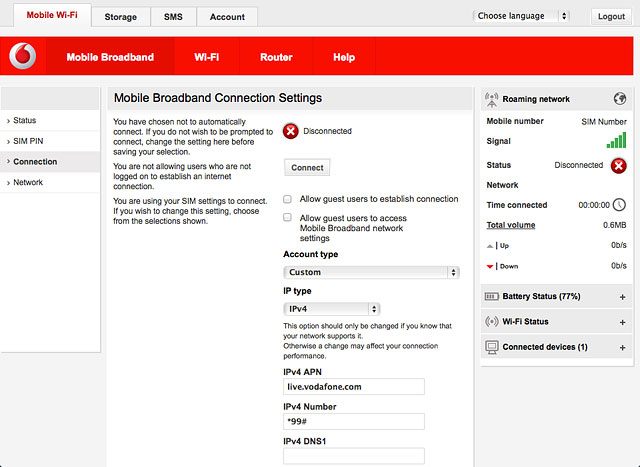Expand the Battery Status section plus sign
This screenshot has width=640, height=467.
pos(622,297)
